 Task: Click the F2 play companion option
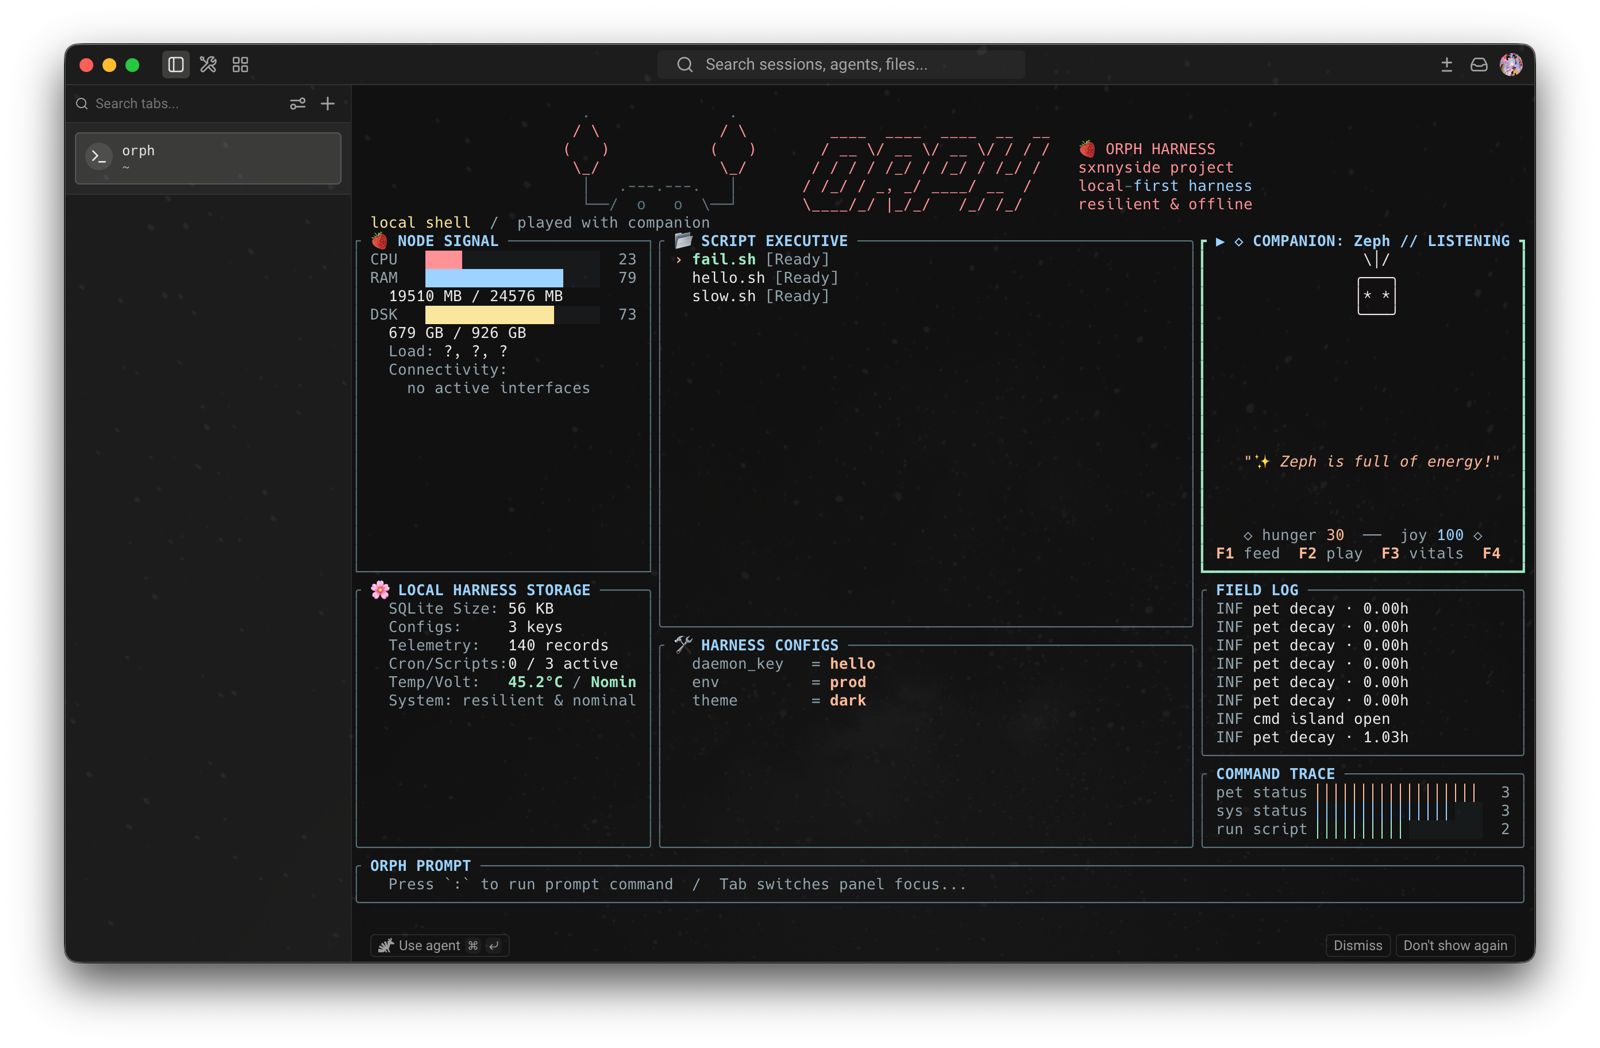[1330, 553]
